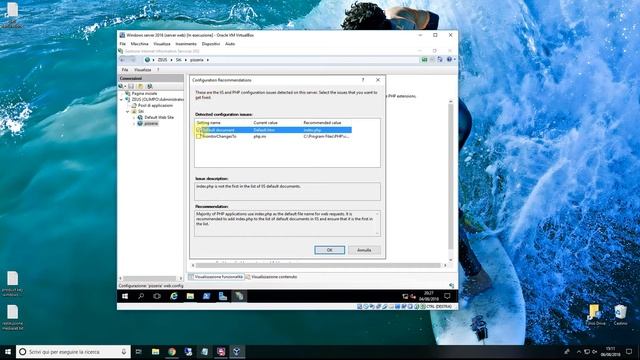Click the folder icon in Connessioni toolbar
The width and height of the screenshot is (640, 360).
(140, 86)
